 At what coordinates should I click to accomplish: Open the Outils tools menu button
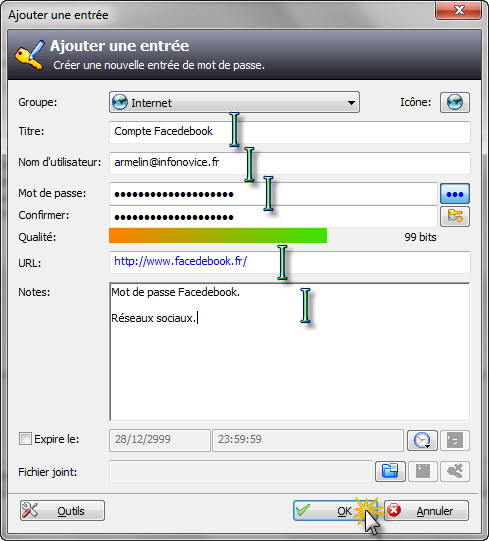62,511
